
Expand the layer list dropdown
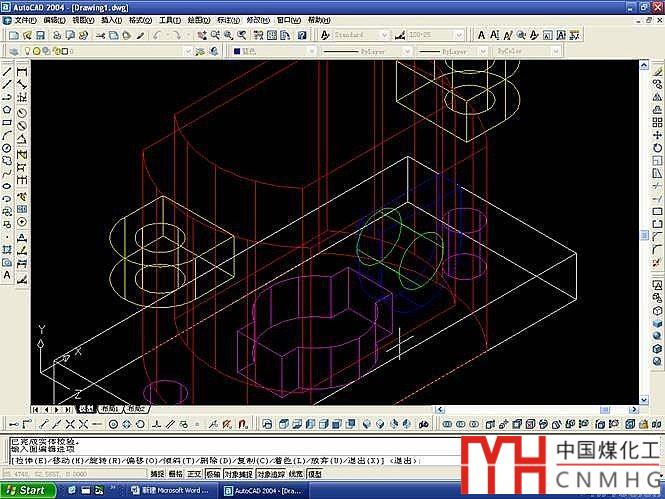coord(188,51)
